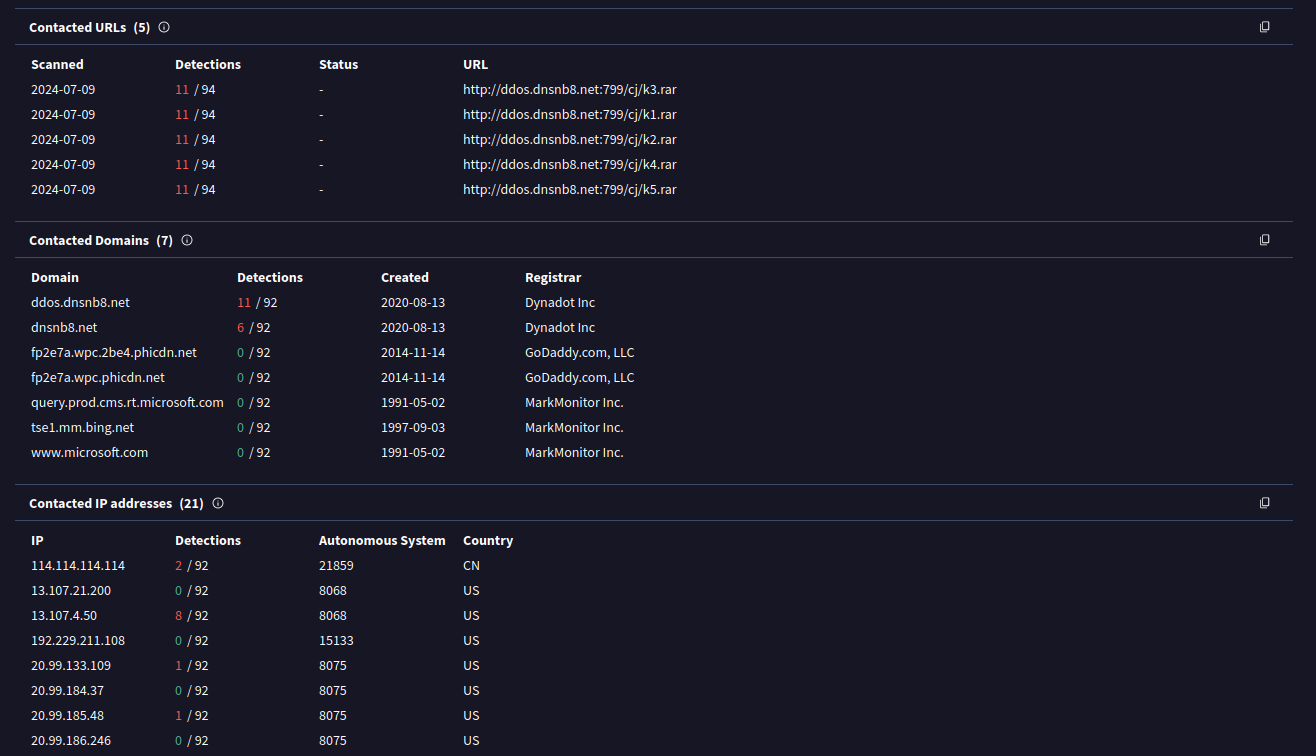Screen dimensions: 1316x756
Task: Select IP address 13.107.4.50
Action: (64, 616)
